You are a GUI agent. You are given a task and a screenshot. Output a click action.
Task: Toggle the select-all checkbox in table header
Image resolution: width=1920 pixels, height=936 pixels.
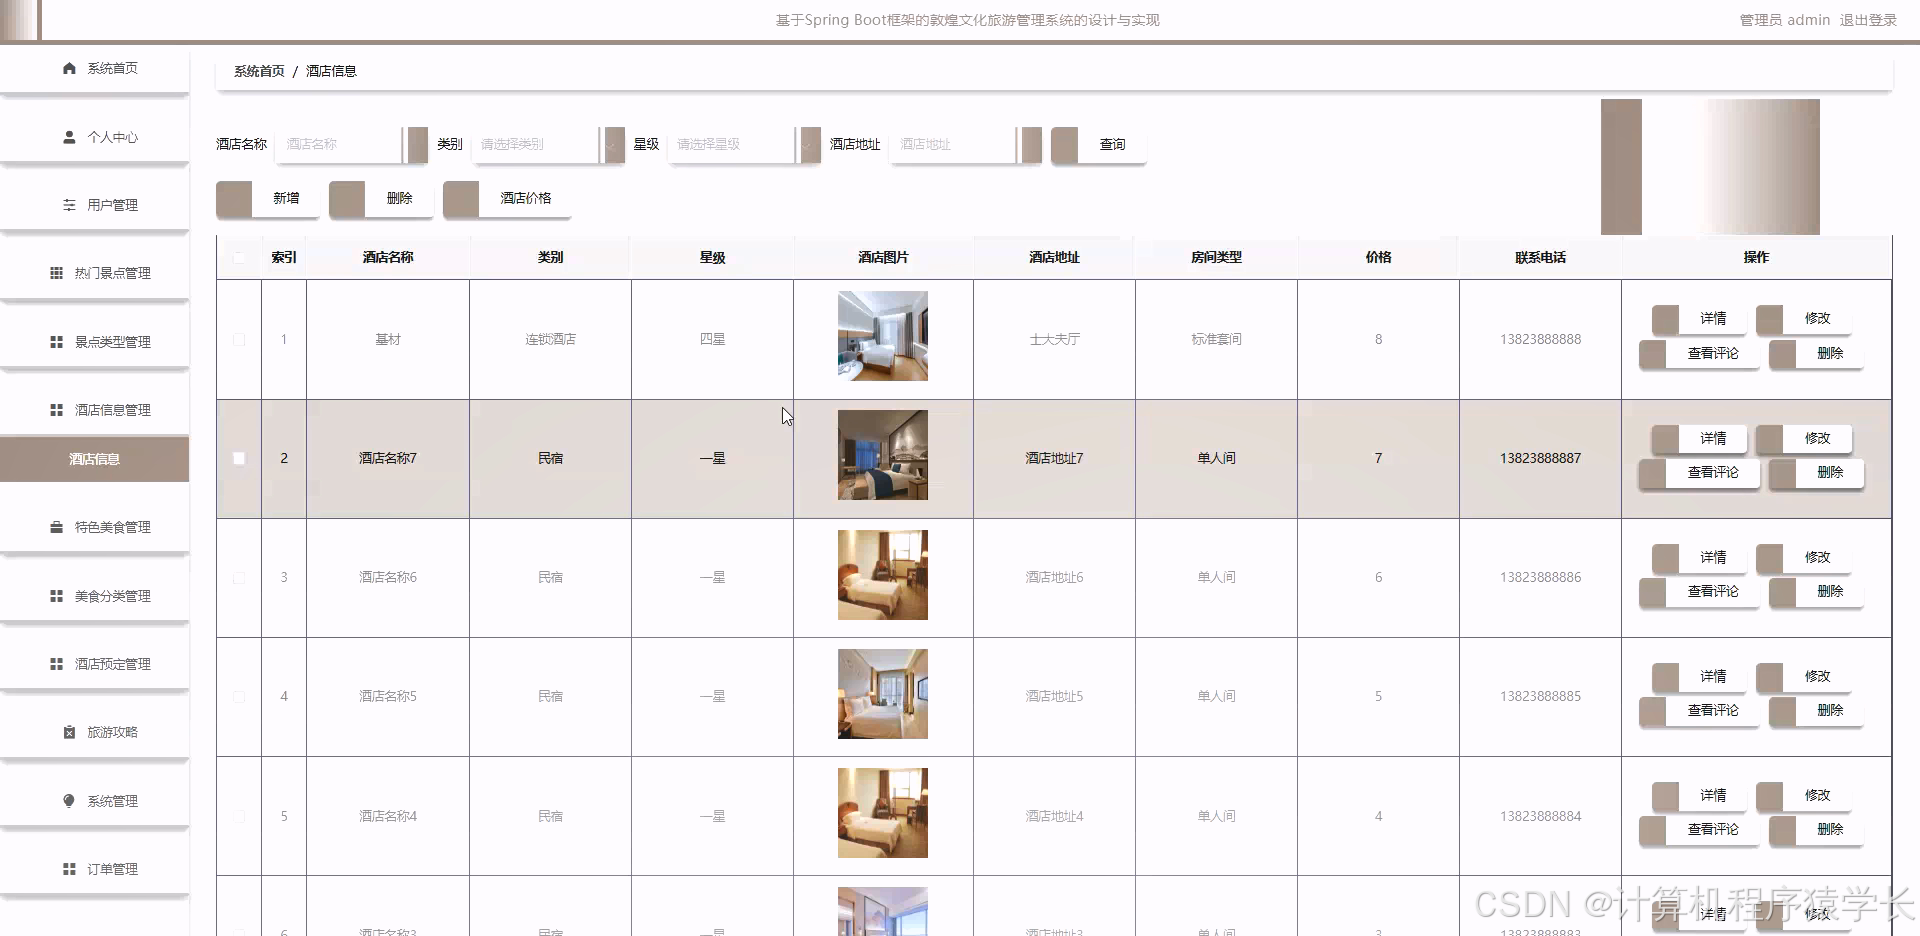(x=239, y=257)
